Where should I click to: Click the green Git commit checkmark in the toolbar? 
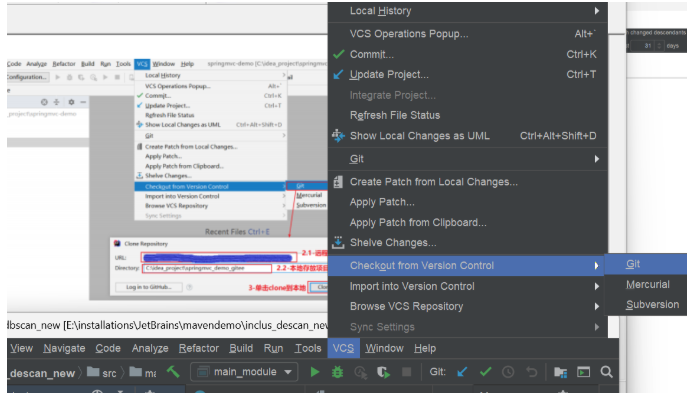[x=485, y=372]
